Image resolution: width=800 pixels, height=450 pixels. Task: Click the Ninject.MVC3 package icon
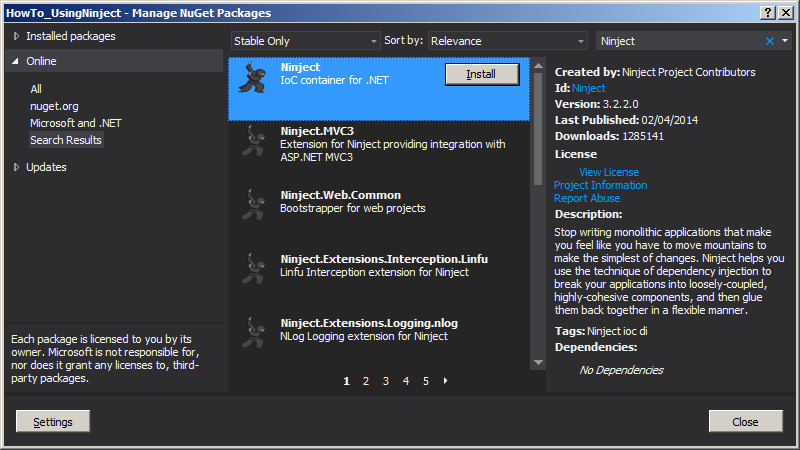pyautogui.click(x=250, y=142)
